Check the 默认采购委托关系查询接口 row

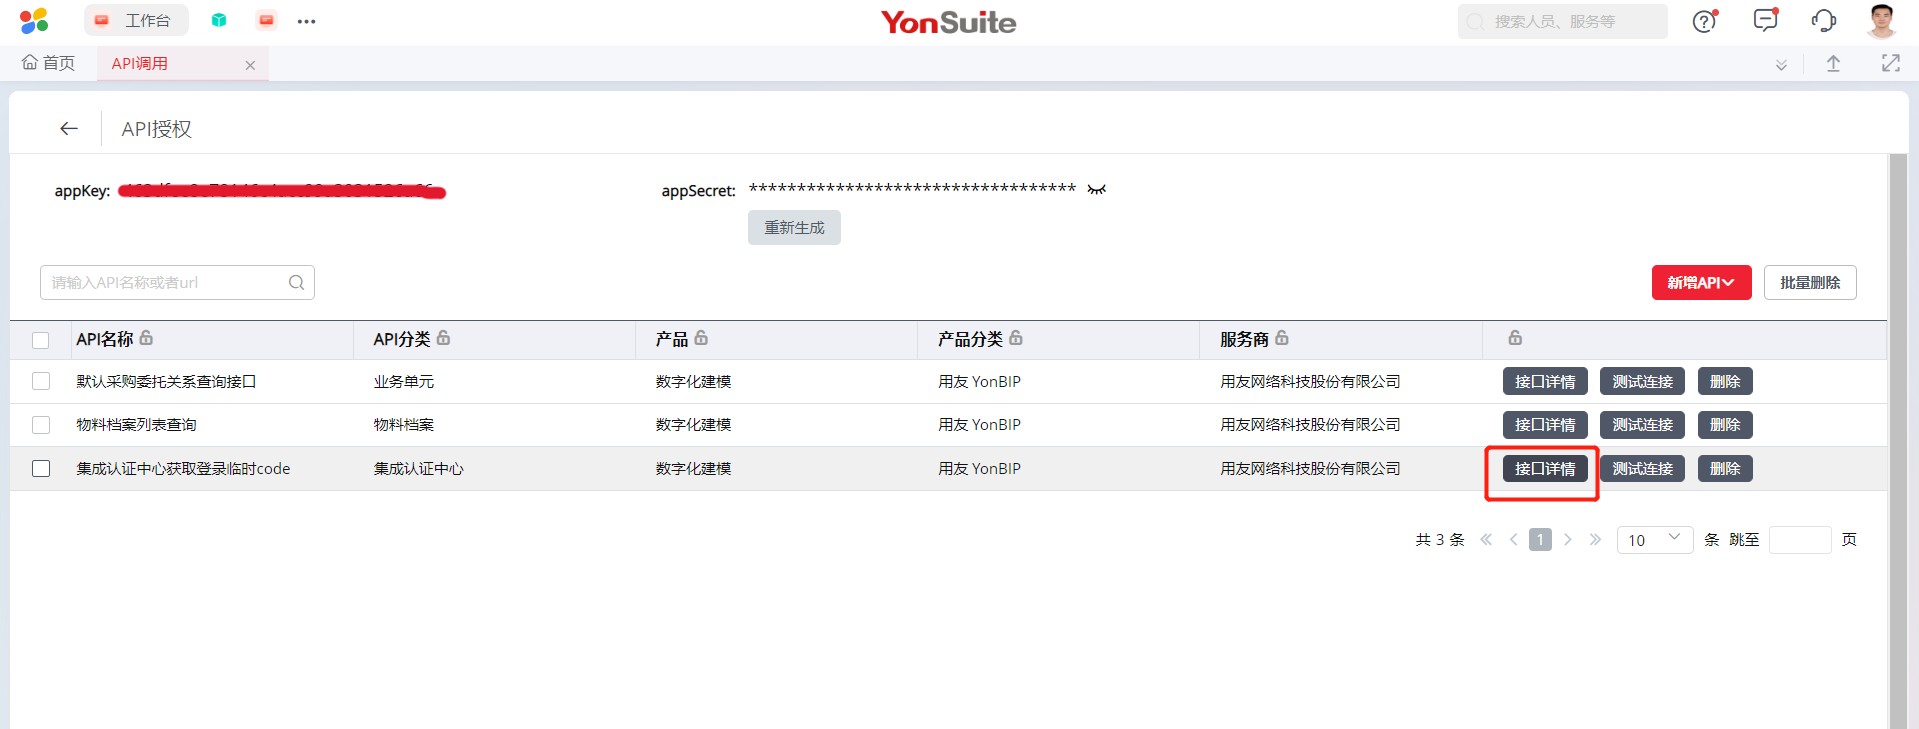41,381
